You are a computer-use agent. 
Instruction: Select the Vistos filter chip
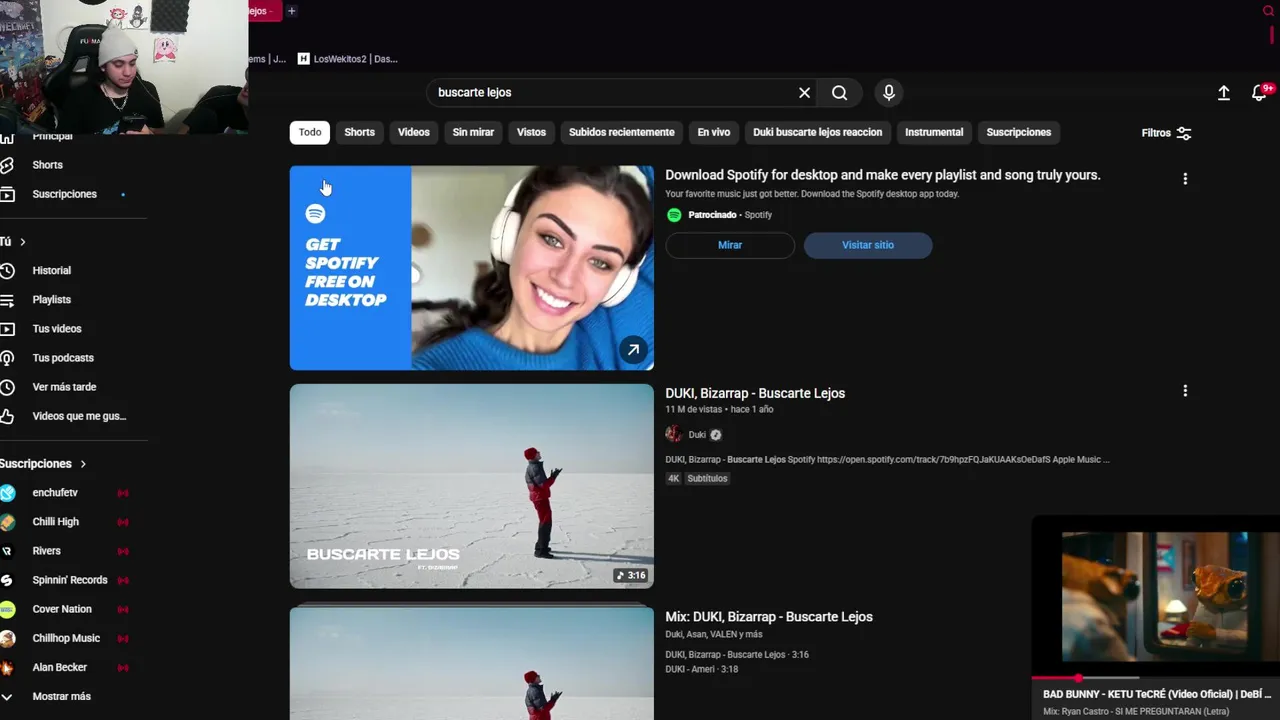(x=531, y=132)
